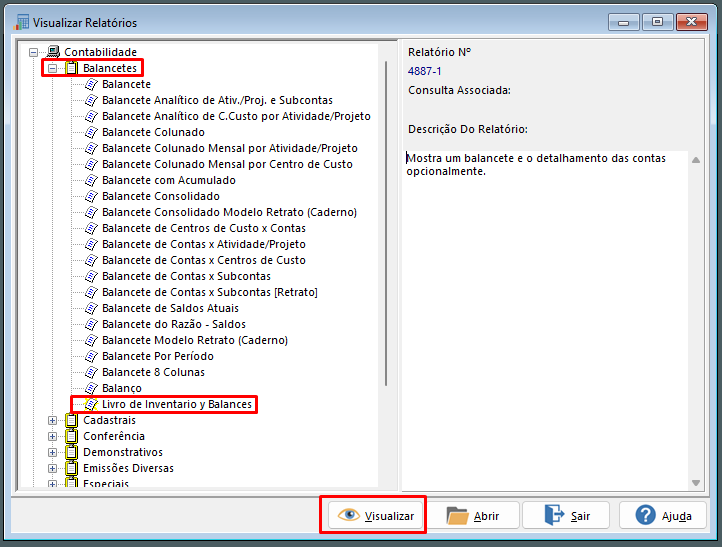Click icon of Balancete Colunado report
The image size is (722, 547).
tap(92, 132)
